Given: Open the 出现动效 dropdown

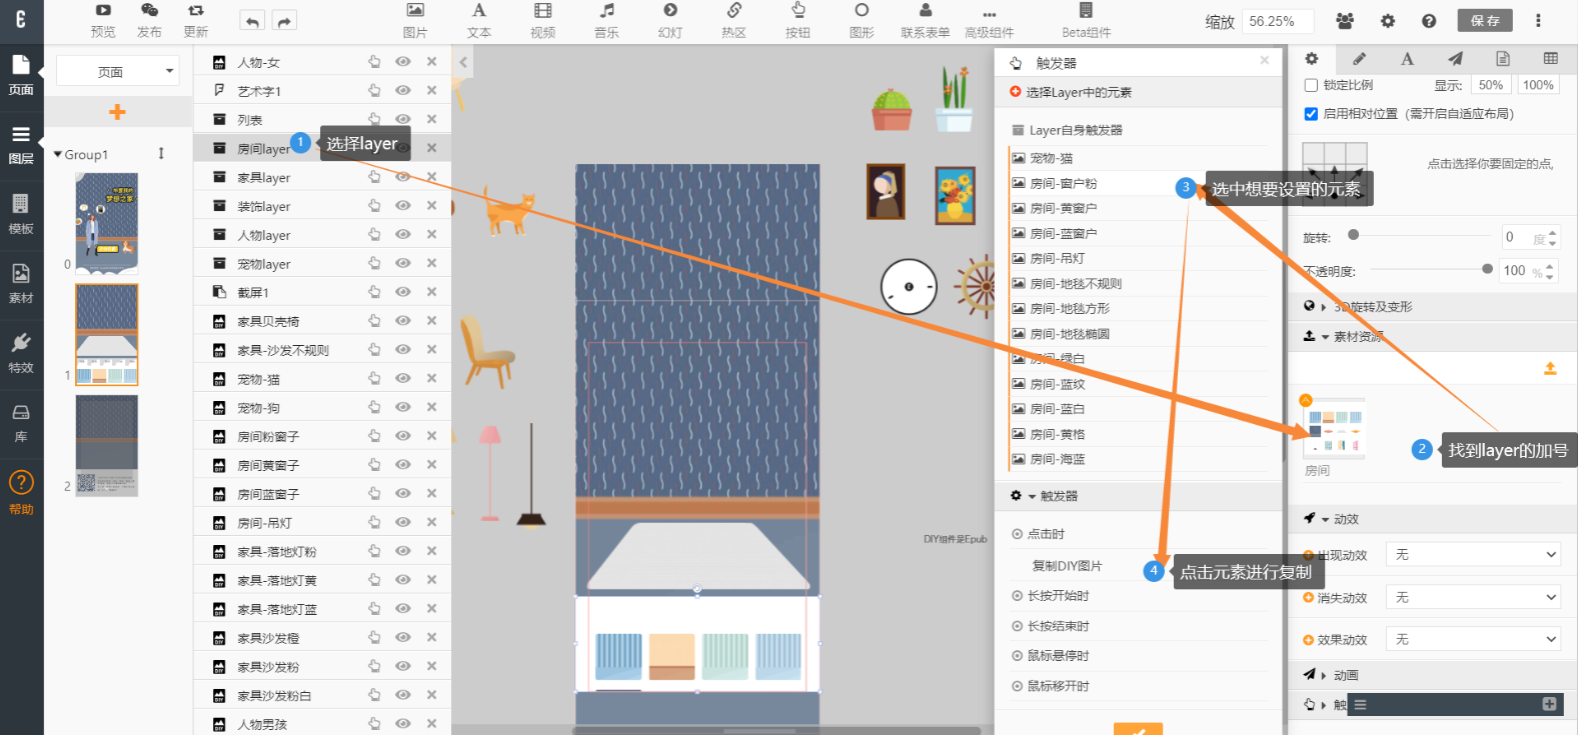Looking at the screenshot, I should 1473,555.
